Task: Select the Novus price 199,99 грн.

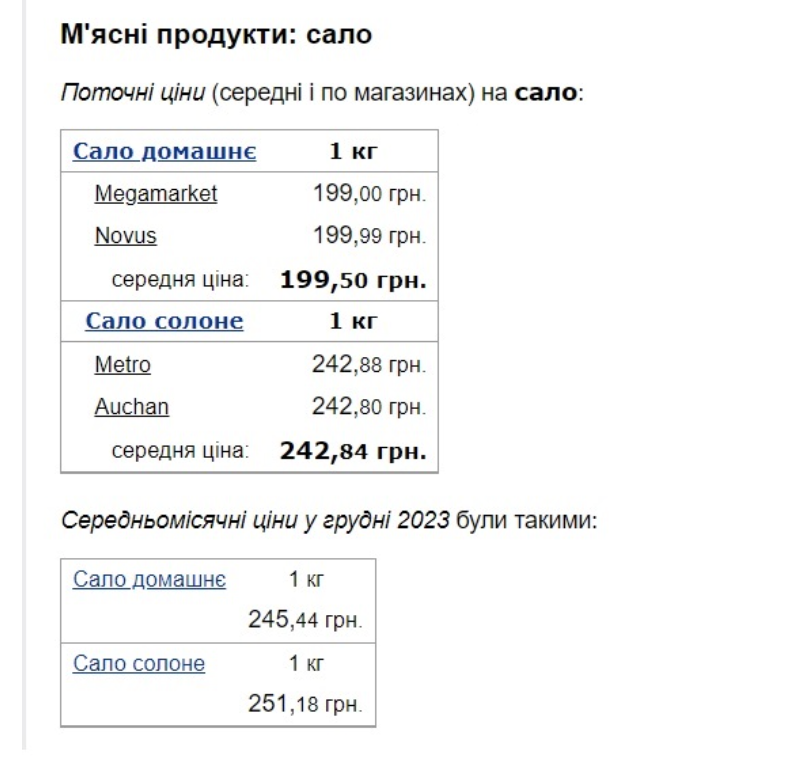Action: pos(370,237)
